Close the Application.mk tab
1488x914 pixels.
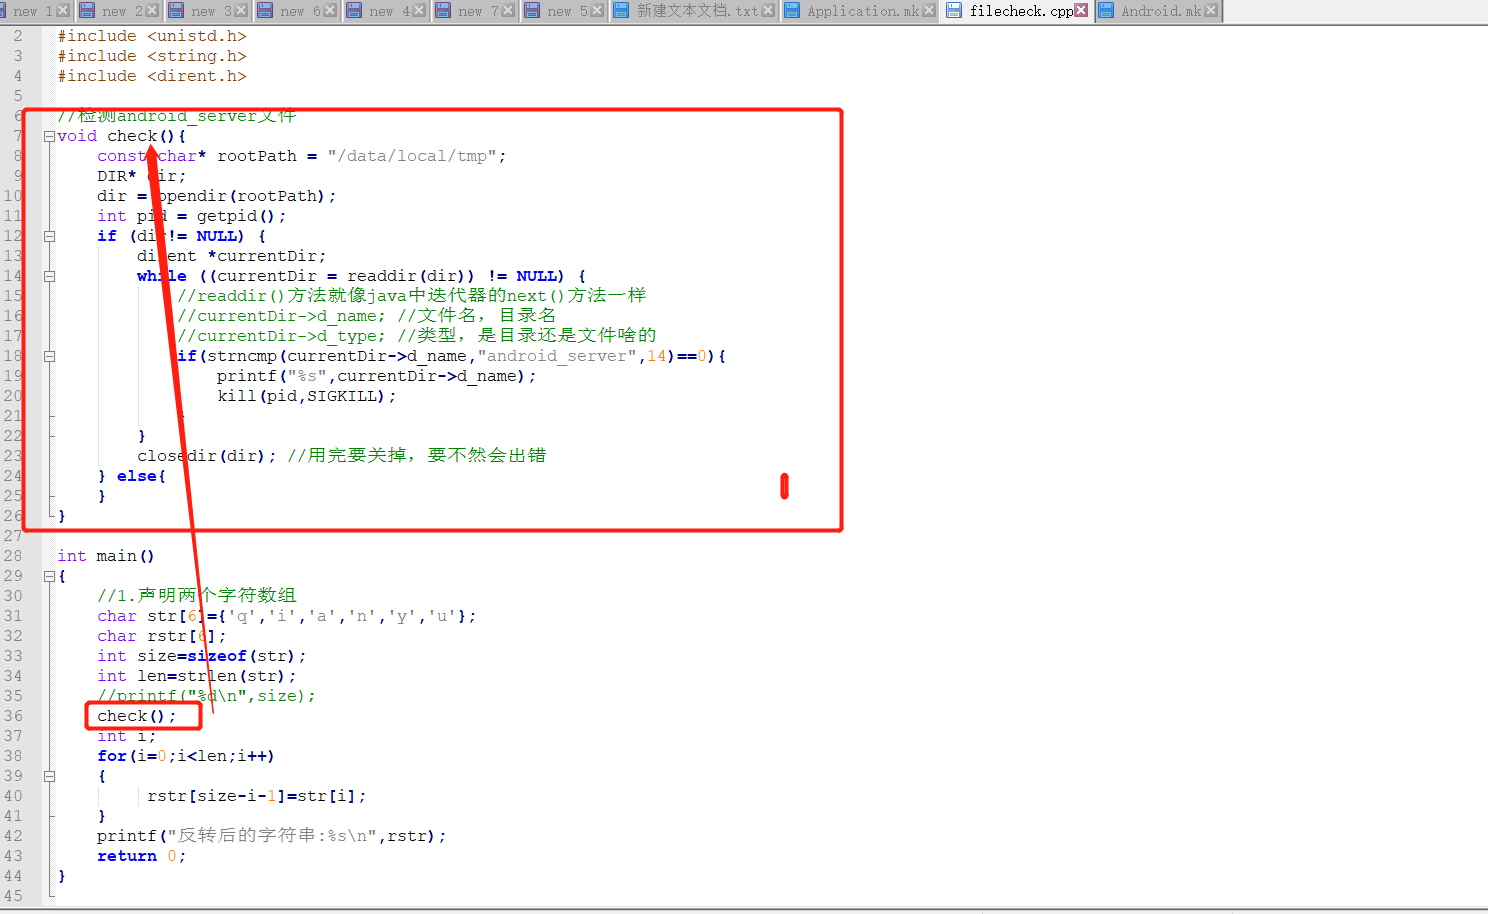click(929, 11)
